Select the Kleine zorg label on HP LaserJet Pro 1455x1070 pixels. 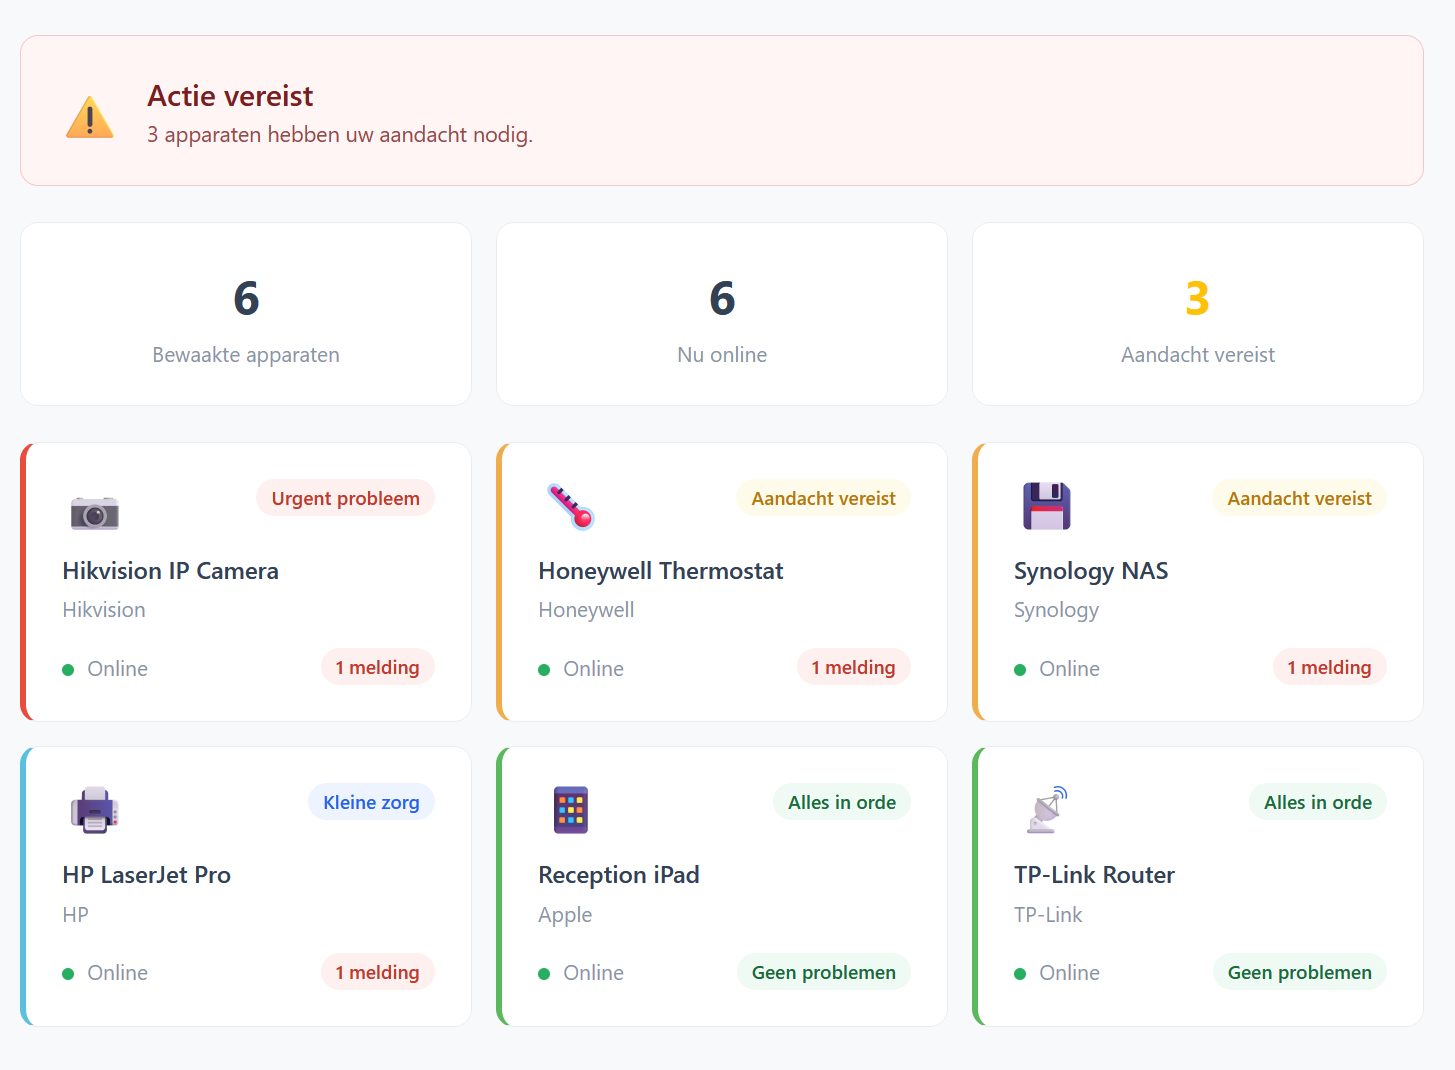pyautogui.click(x=371, y=801)
